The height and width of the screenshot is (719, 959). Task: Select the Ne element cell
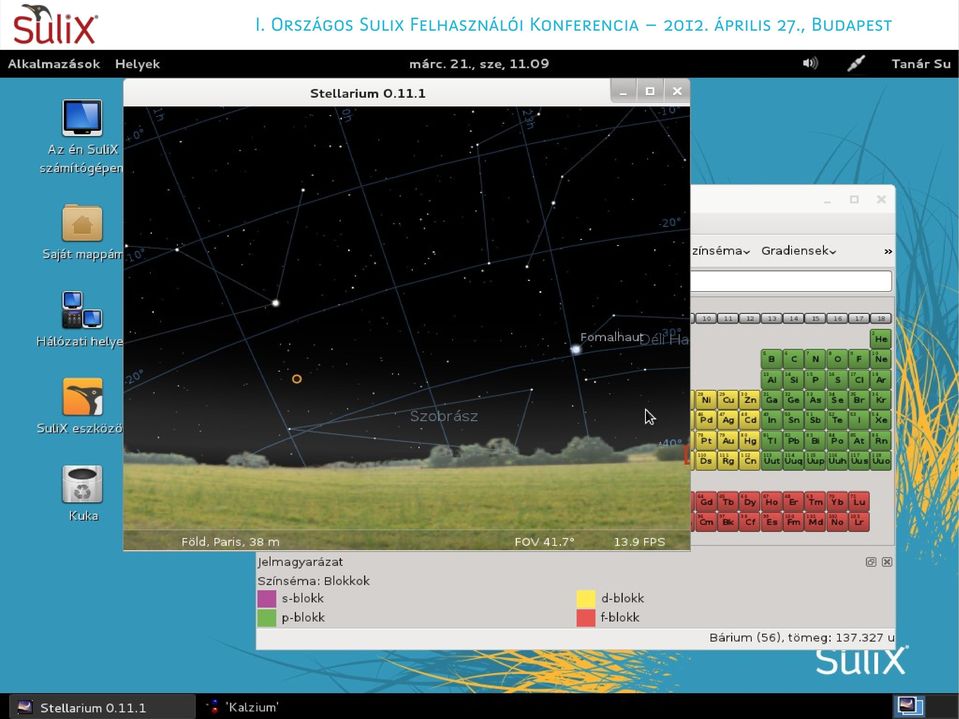[881, 359]
